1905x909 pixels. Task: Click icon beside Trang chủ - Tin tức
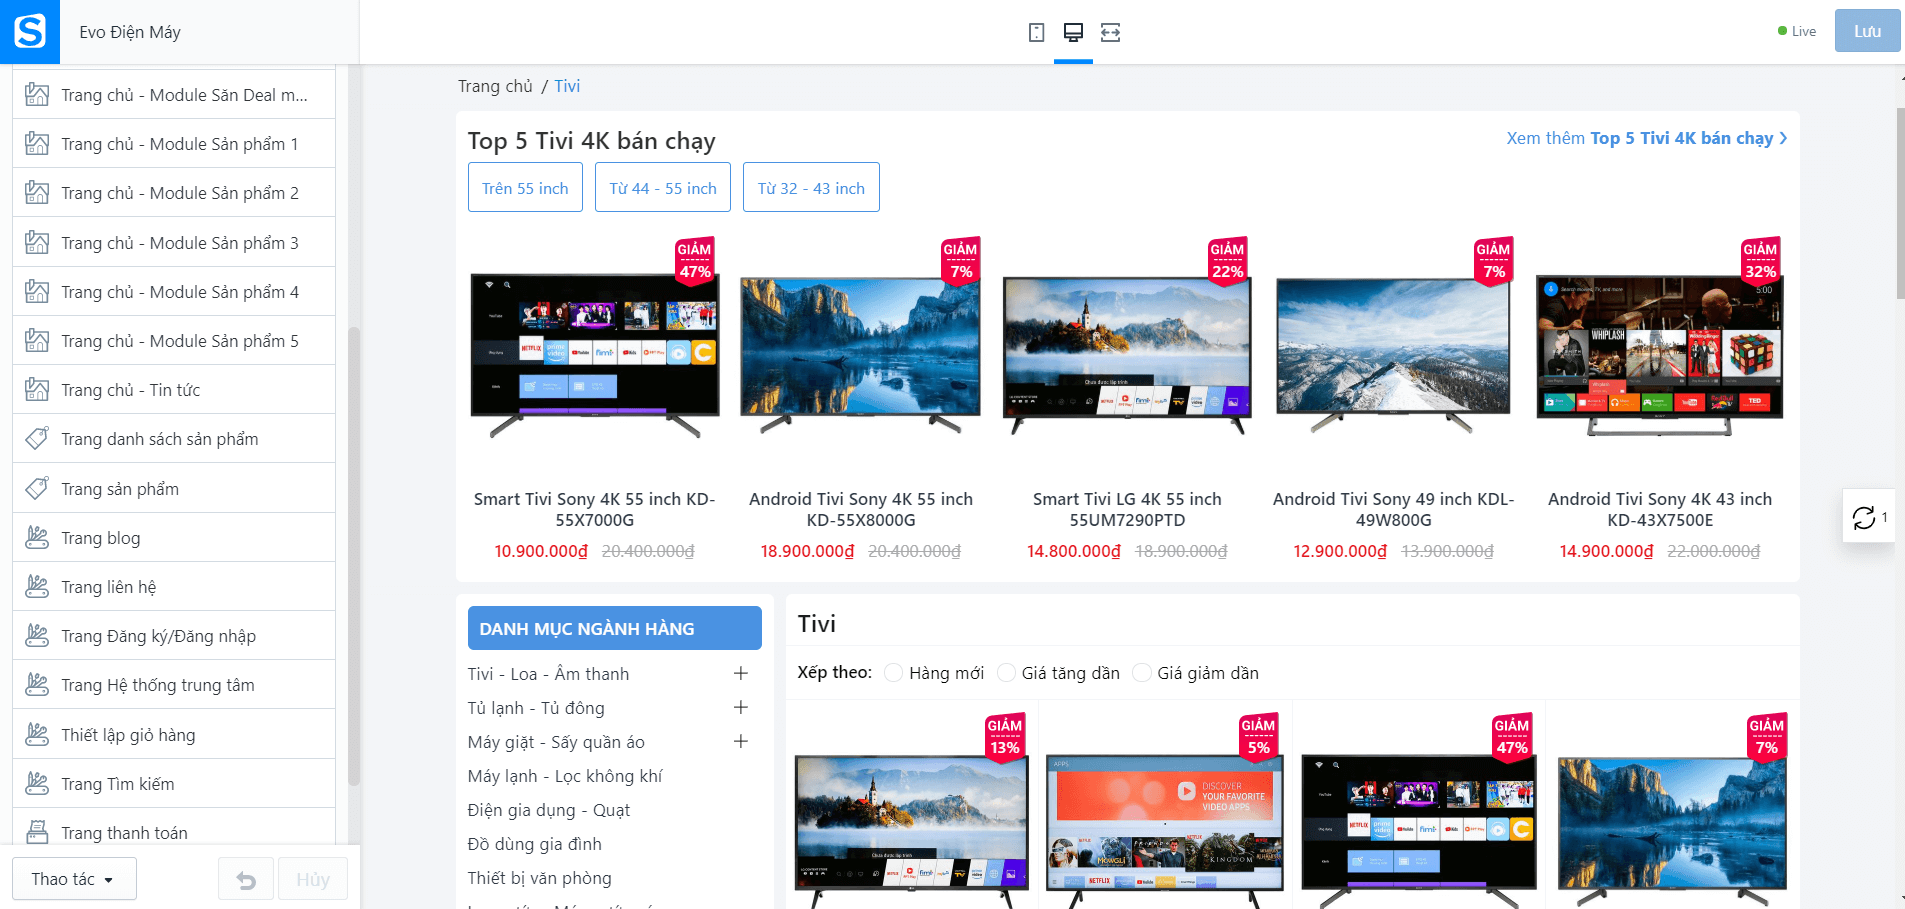pos(37,390)
